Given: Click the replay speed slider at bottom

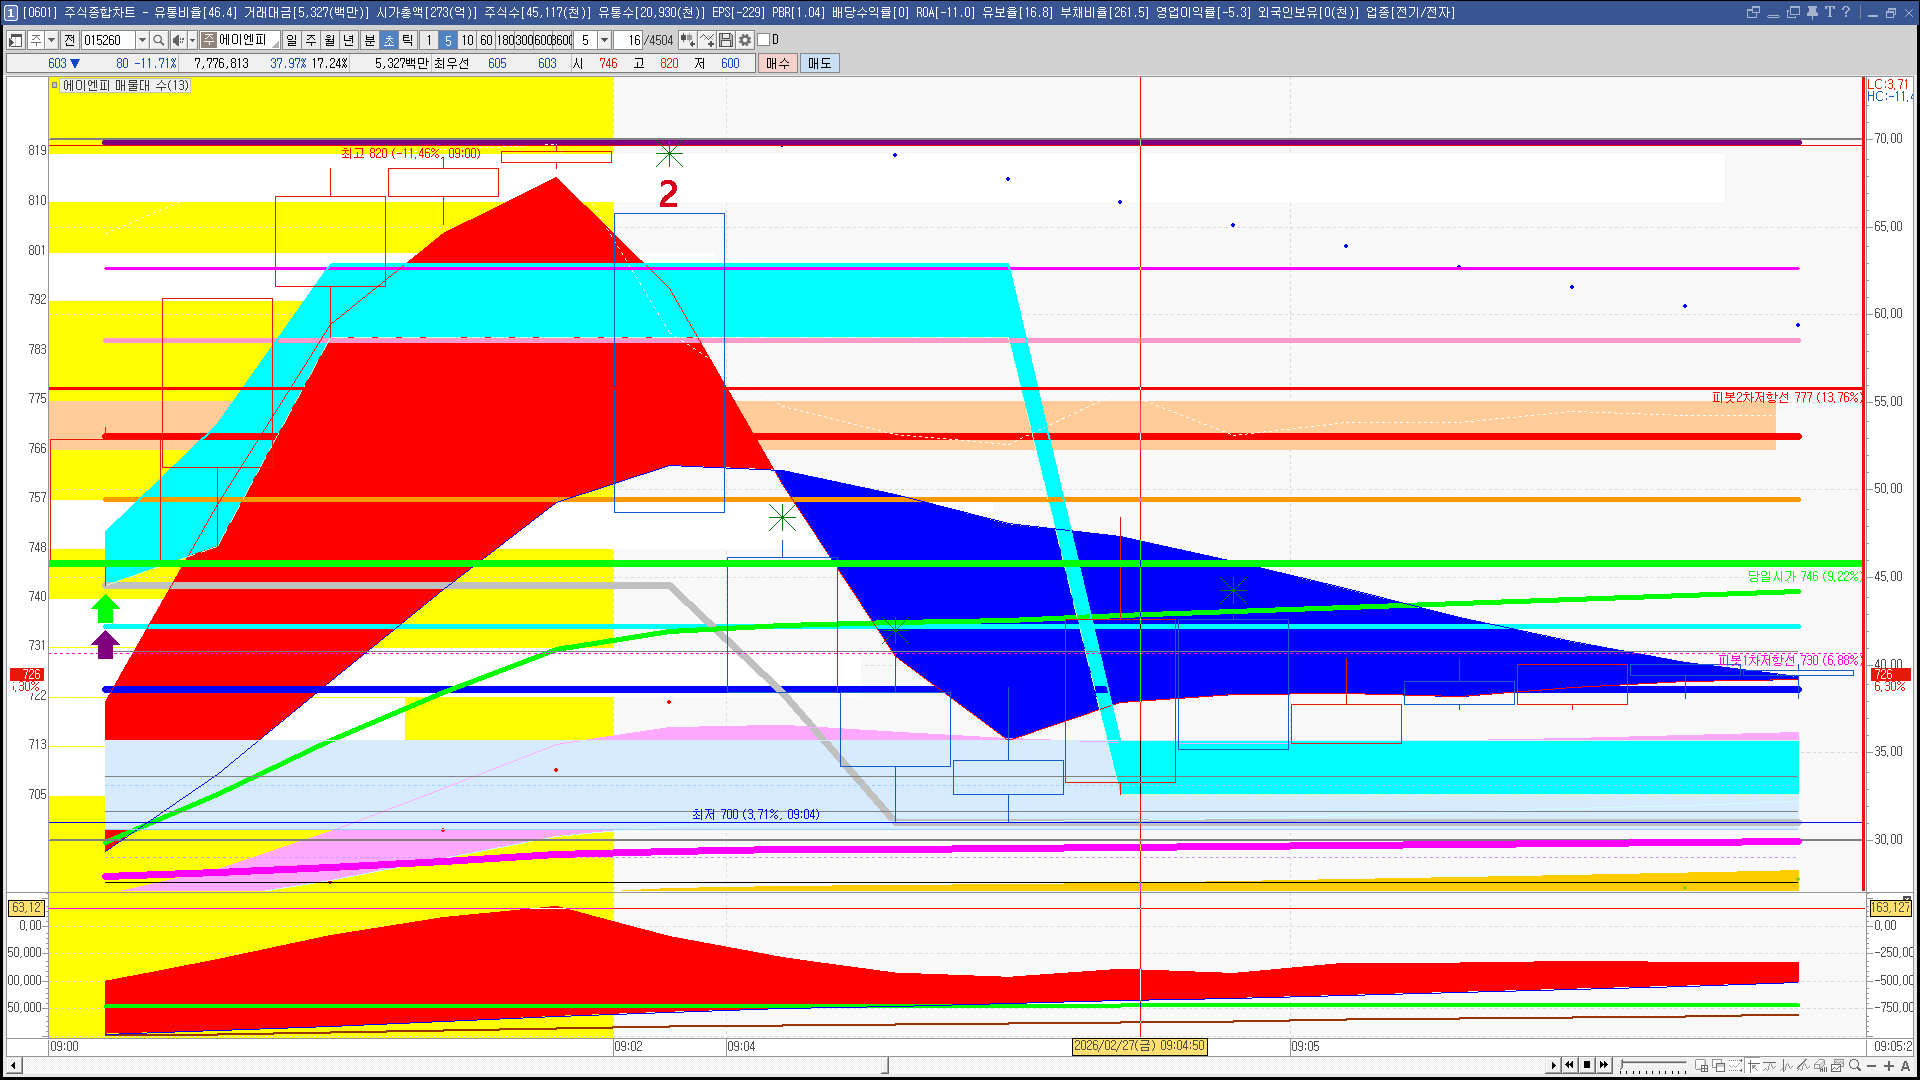Looking at the screenshot, I should pyautogui.click(x=1653, y=1065).
